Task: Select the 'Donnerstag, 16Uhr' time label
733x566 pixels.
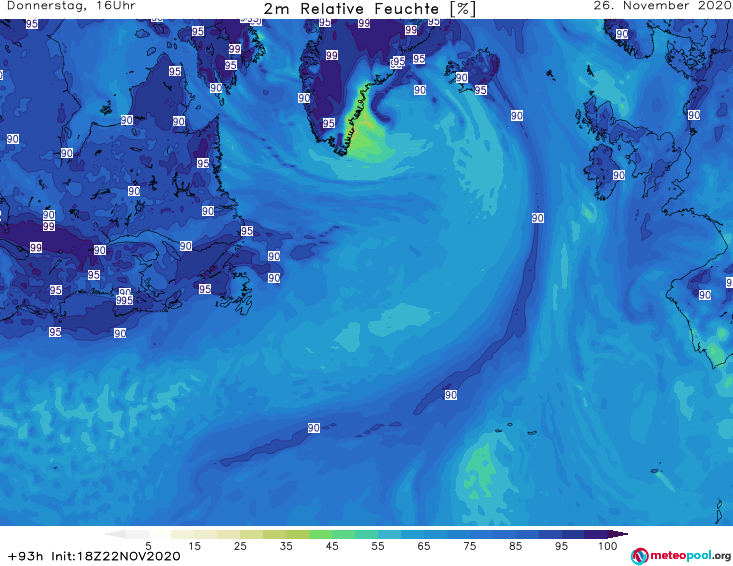Action: point(71,6)
